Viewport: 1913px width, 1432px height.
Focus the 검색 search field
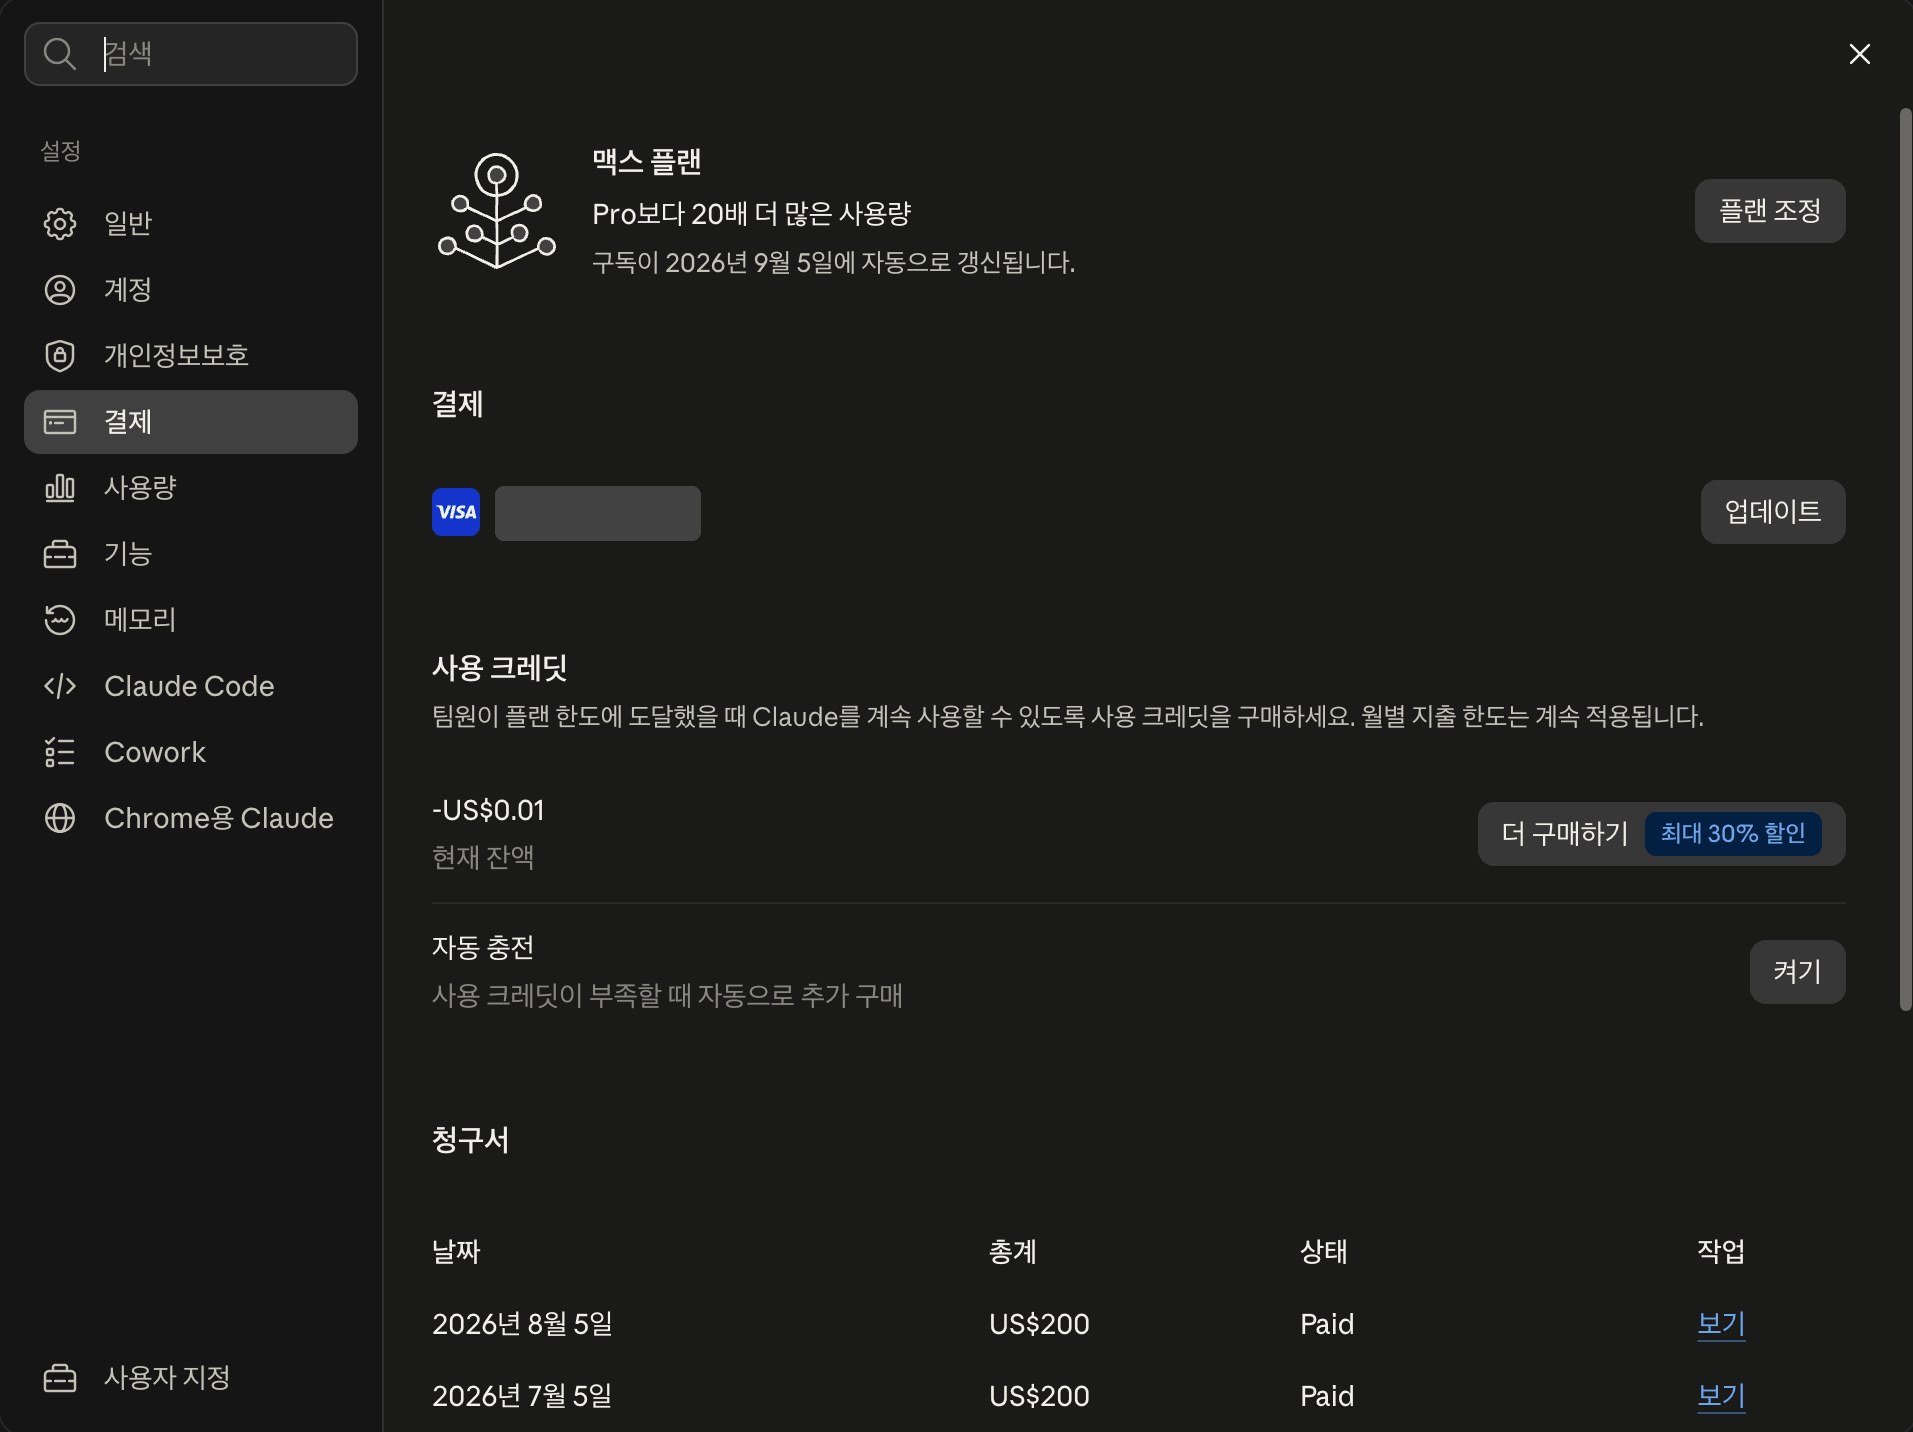click(x=191, y=54)
